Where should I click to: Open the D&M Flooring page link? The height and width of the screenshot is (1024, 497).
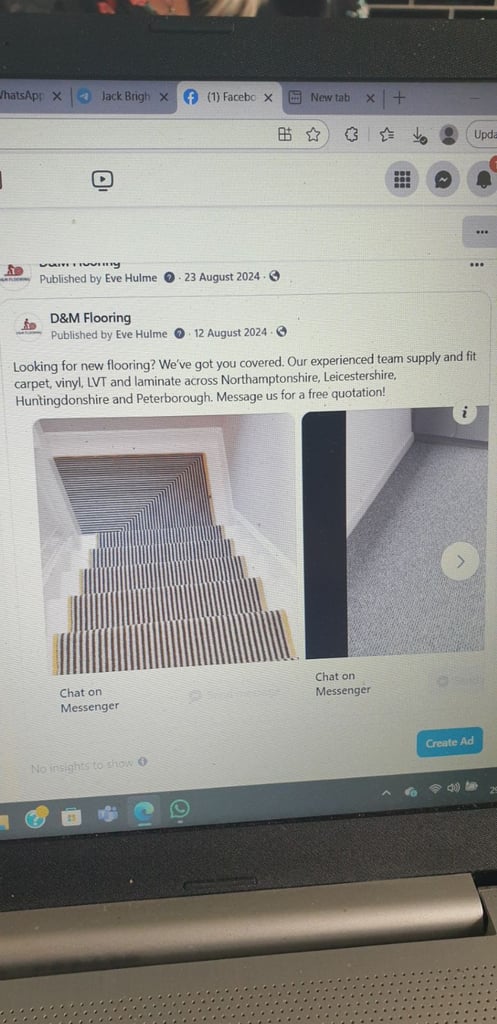point(91,318)
